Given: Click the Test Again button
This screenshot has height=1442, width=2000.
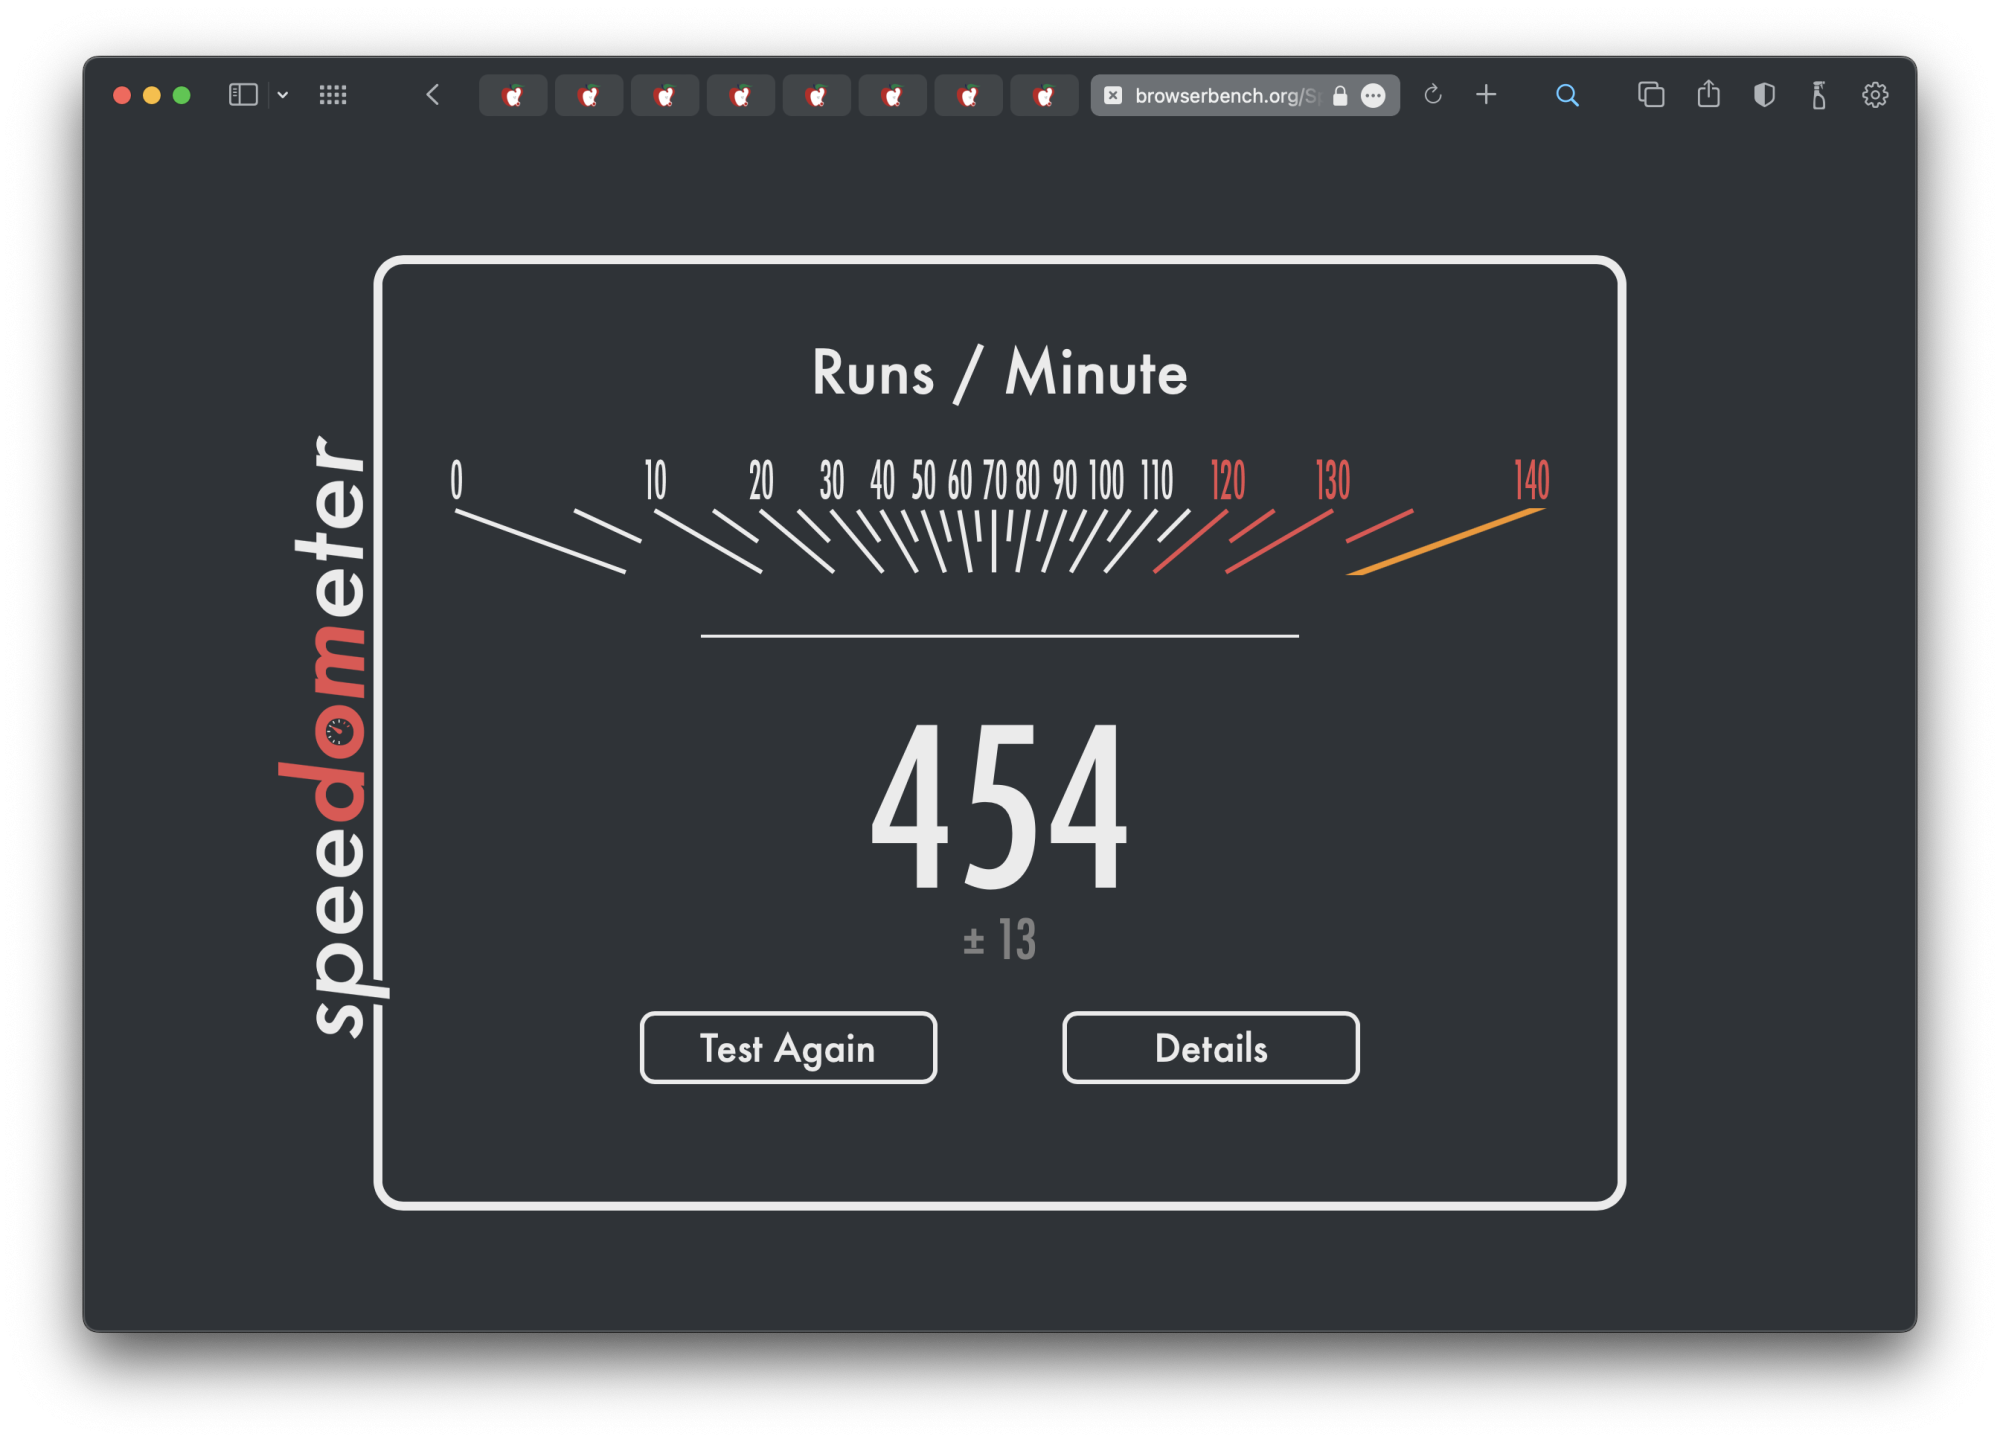Looking at the screenshot, I should pyautogui.click(x=788, y=1048).
